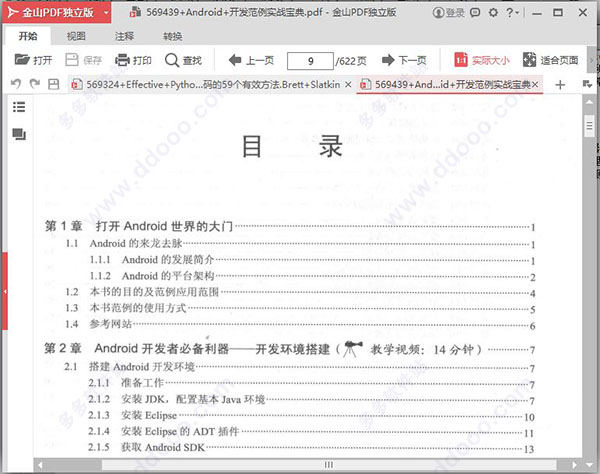Go to previous page with 上一页
Screen dimensions: 600x474
(x=251, y=60)
